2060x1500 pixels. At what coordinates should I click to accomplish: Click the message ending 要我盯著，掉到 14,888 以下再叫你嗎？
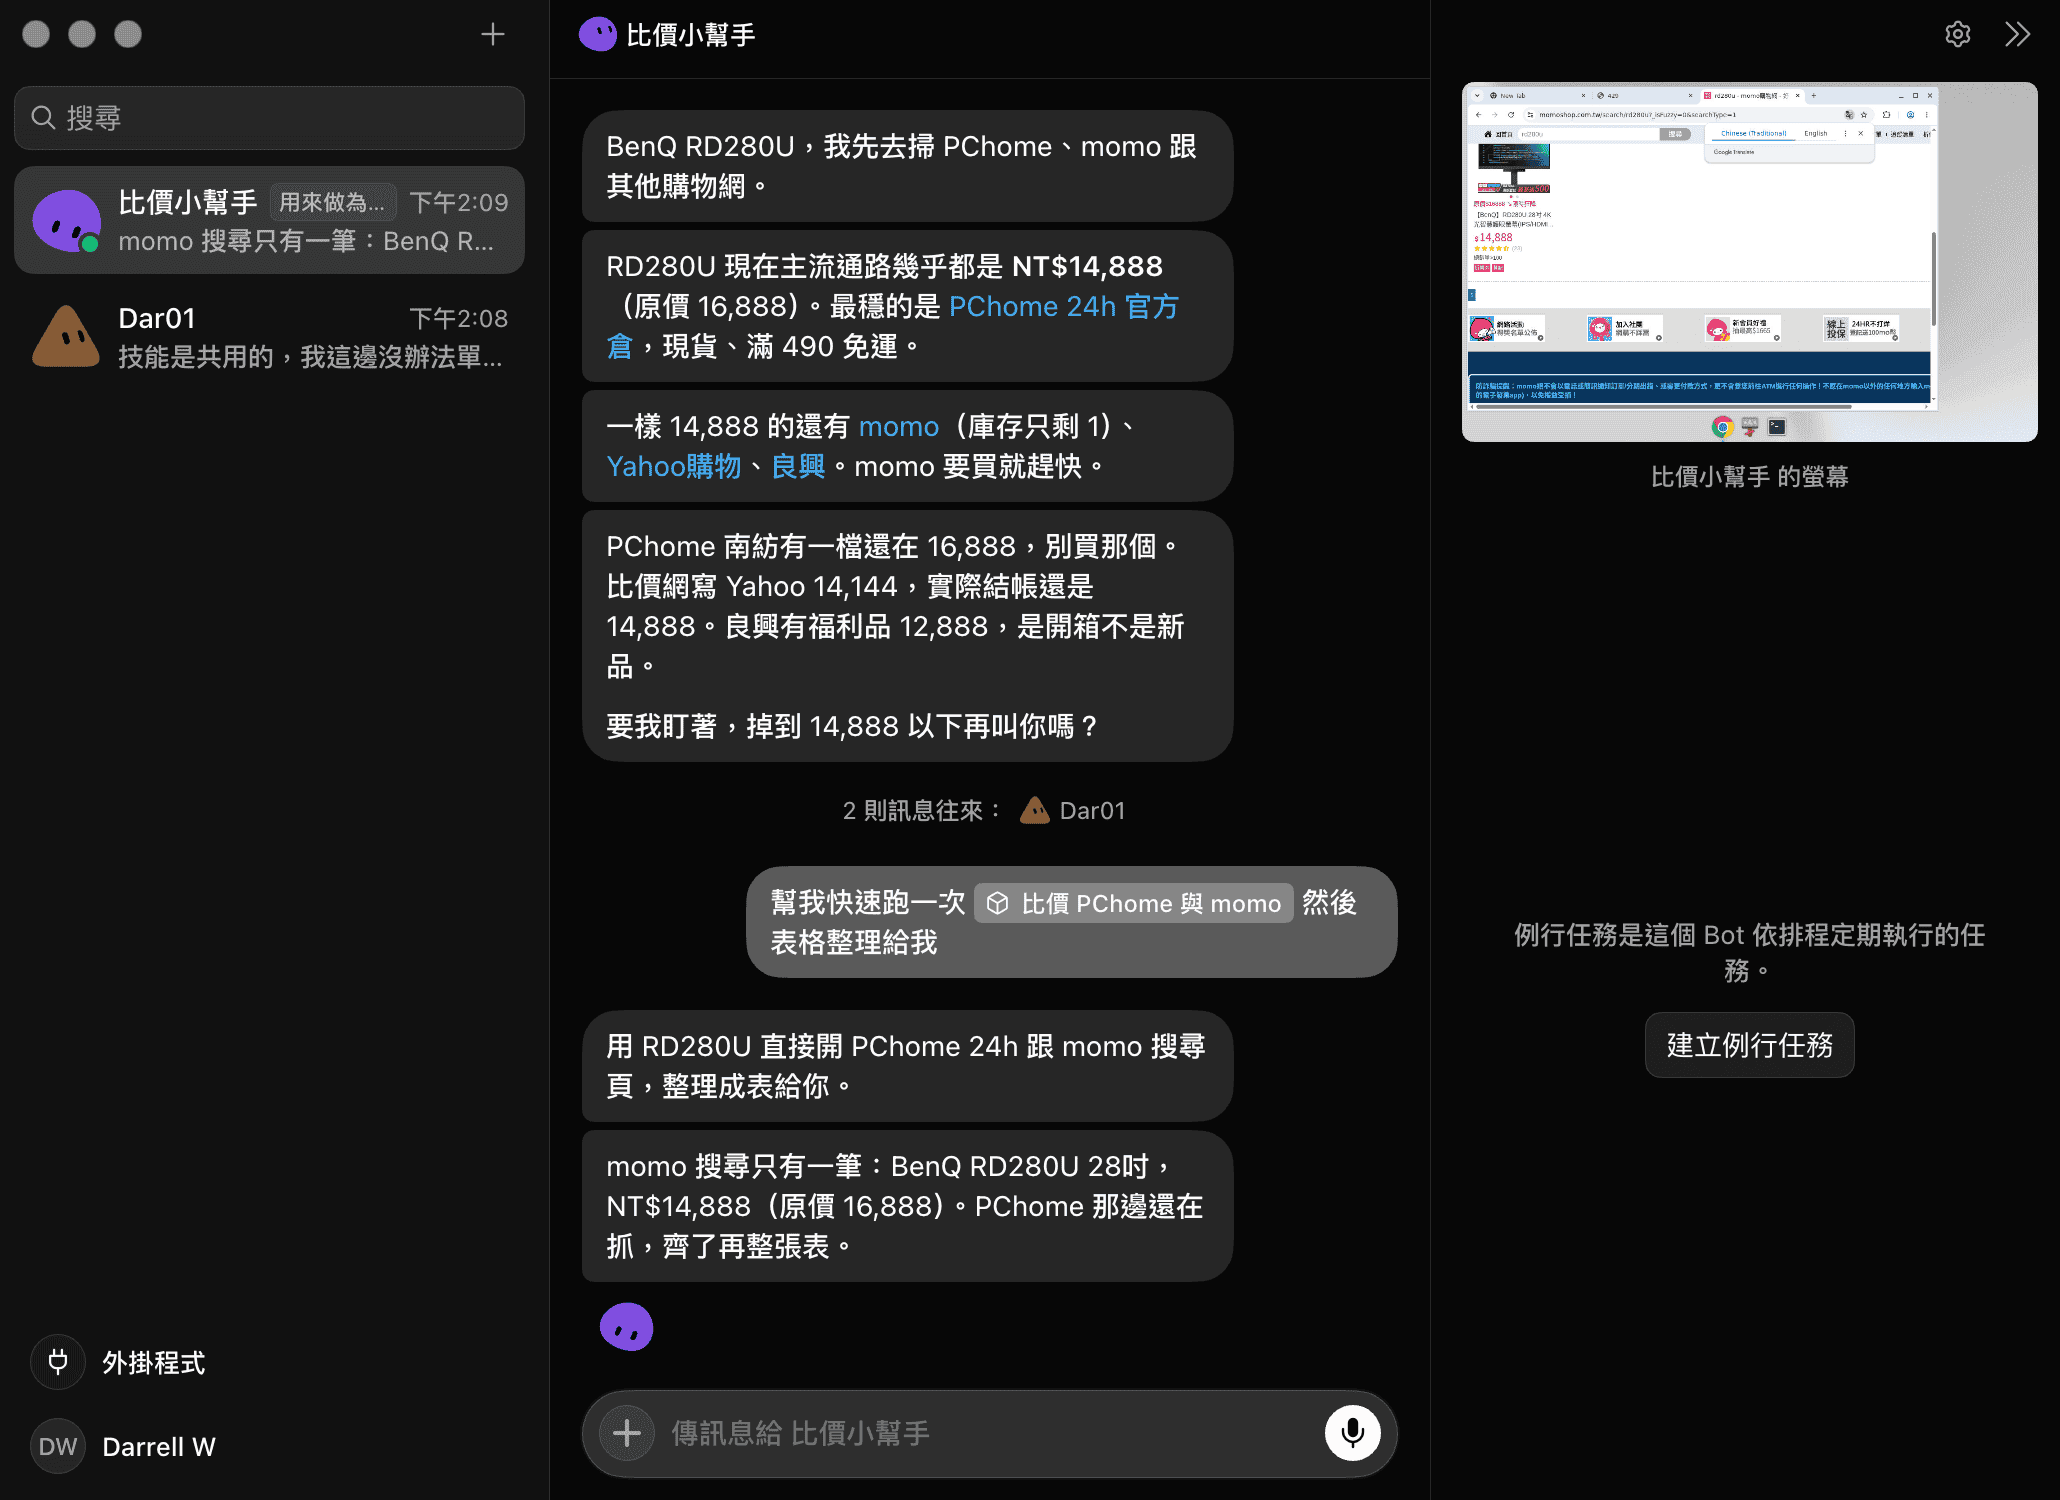tap(907, 636)
